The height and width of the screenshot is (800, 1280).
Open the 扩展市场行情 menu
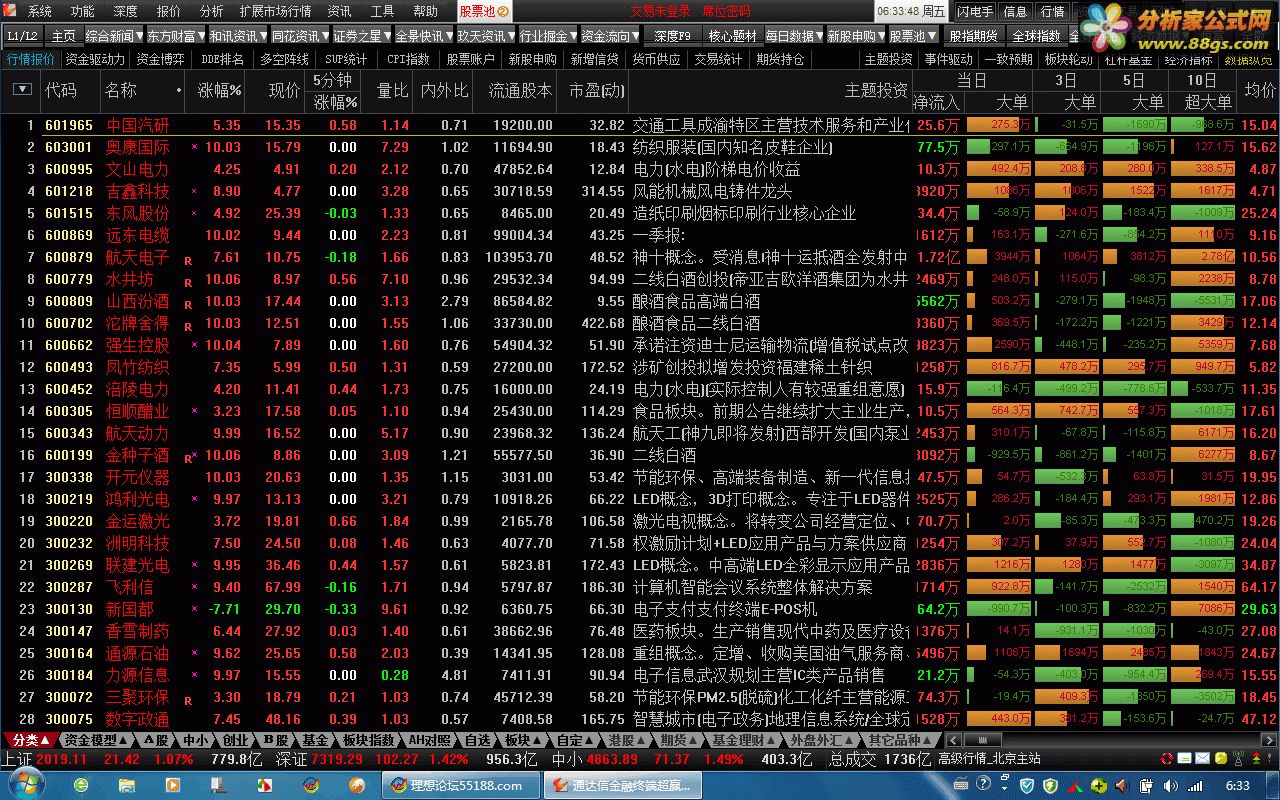pos(275,12)
